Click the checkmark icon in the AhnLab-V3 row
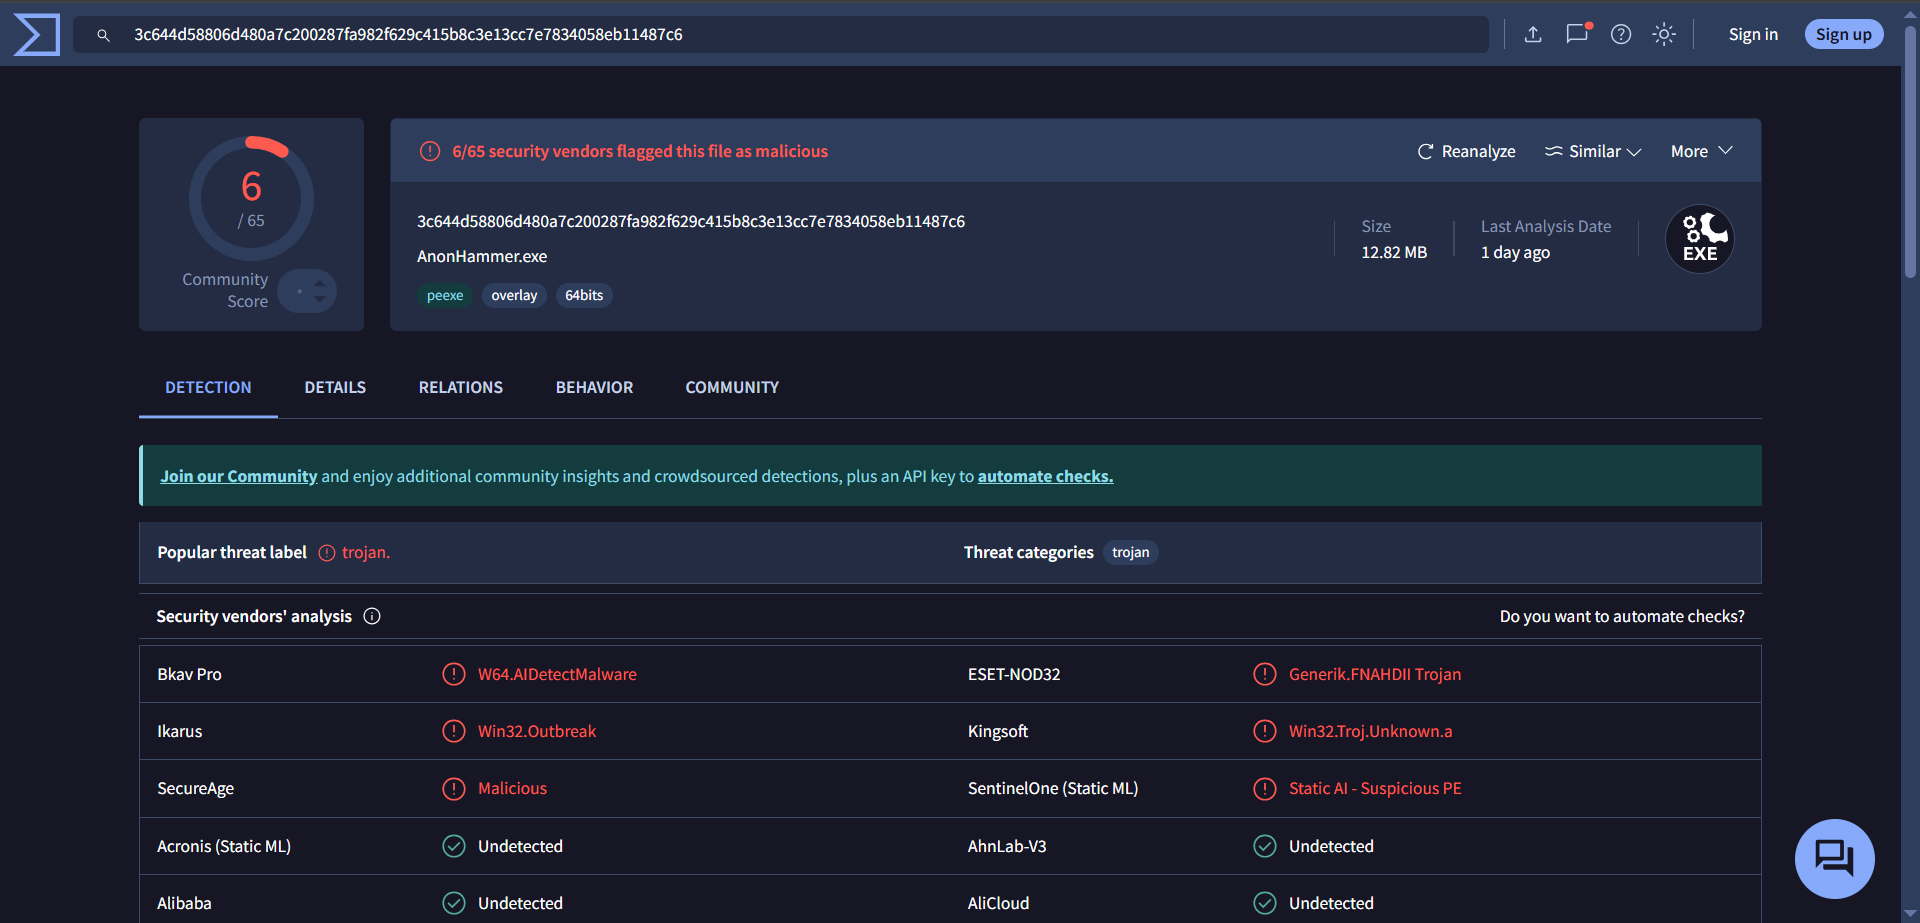 [x=1265, y=846]
